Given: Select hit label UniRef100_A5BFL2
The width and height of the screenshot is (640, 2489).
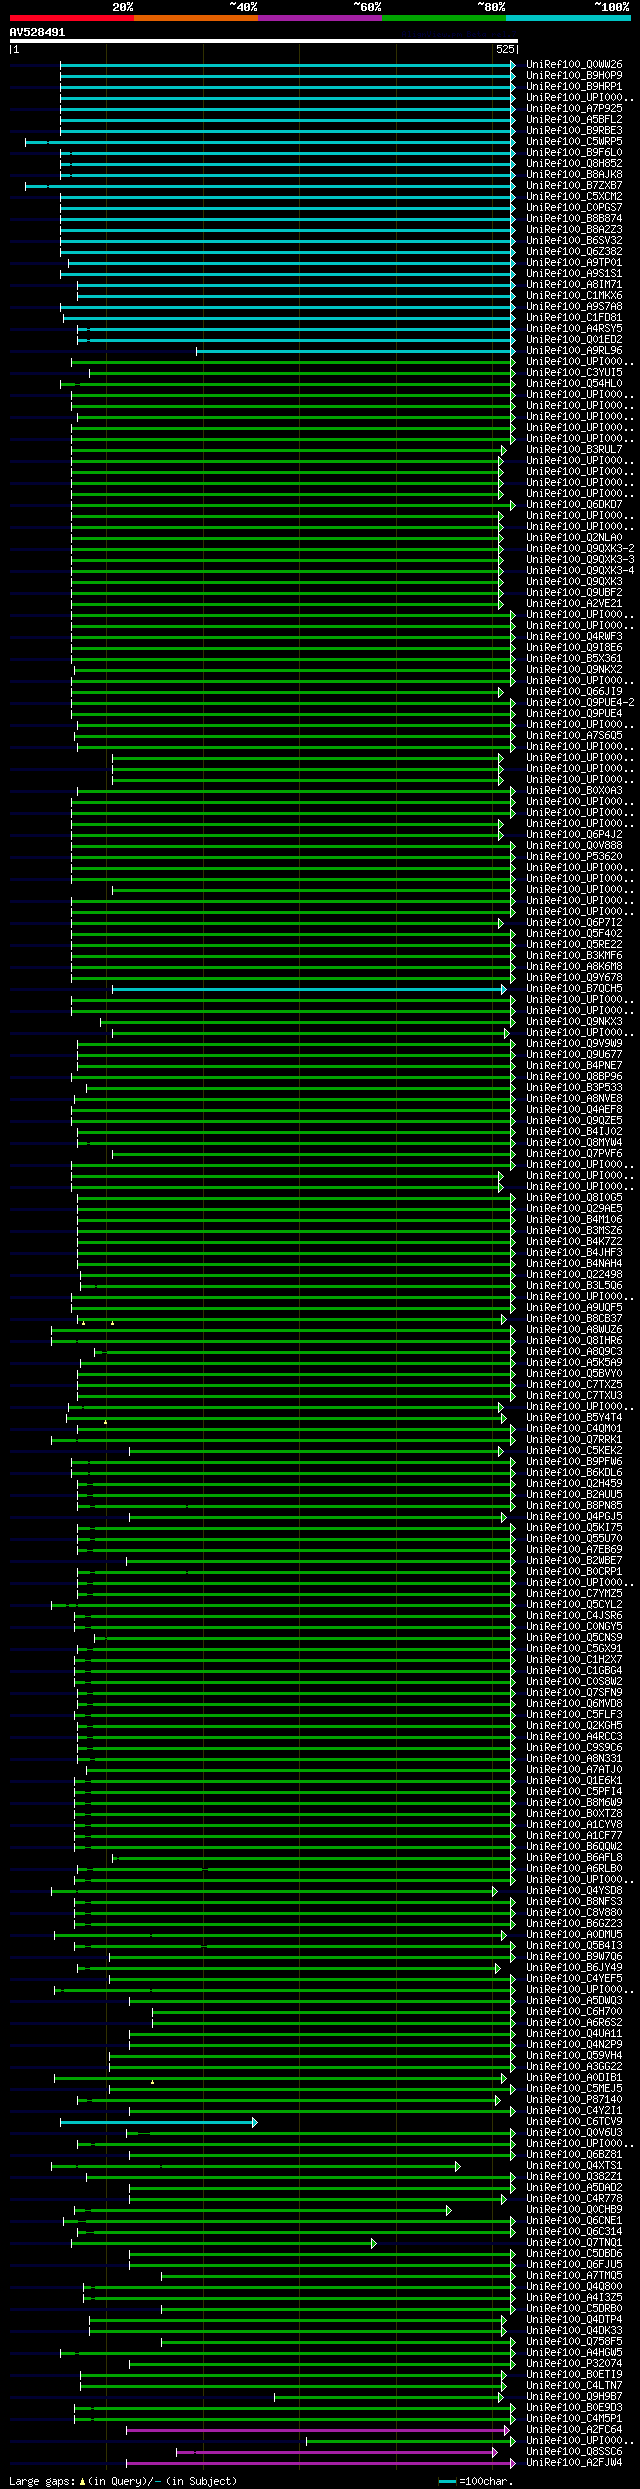Looking at the screenshot, I should [574, 120].
